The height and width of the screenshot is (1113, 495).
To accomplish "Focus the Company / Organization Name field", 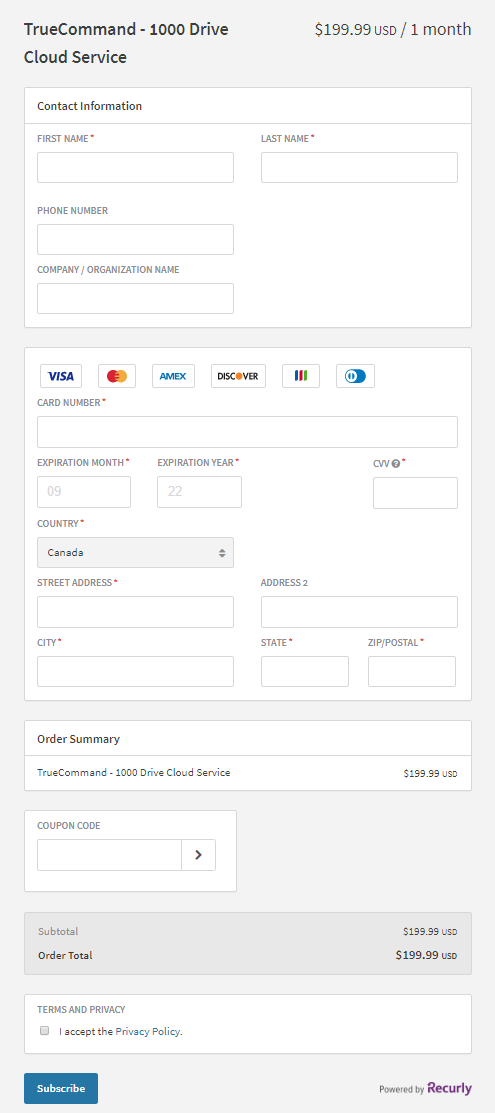I will [136, 298].
